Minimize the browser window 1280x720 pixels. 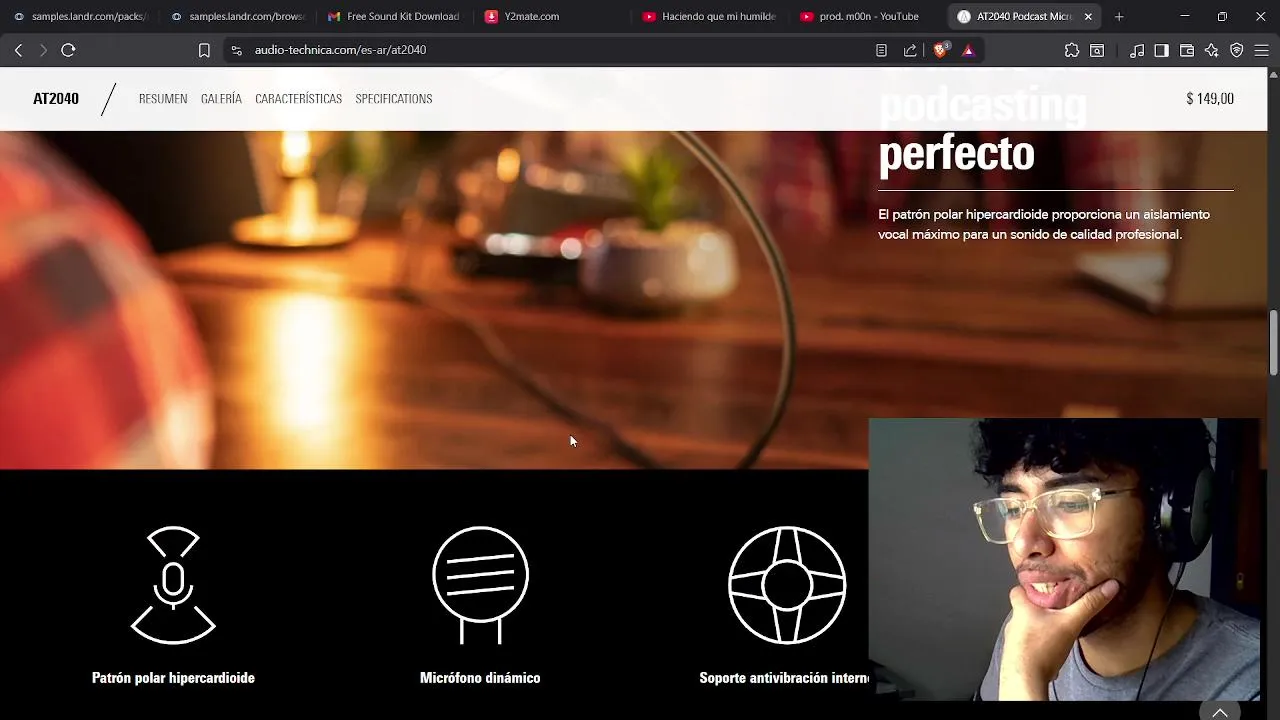[x=1184, y=16]
